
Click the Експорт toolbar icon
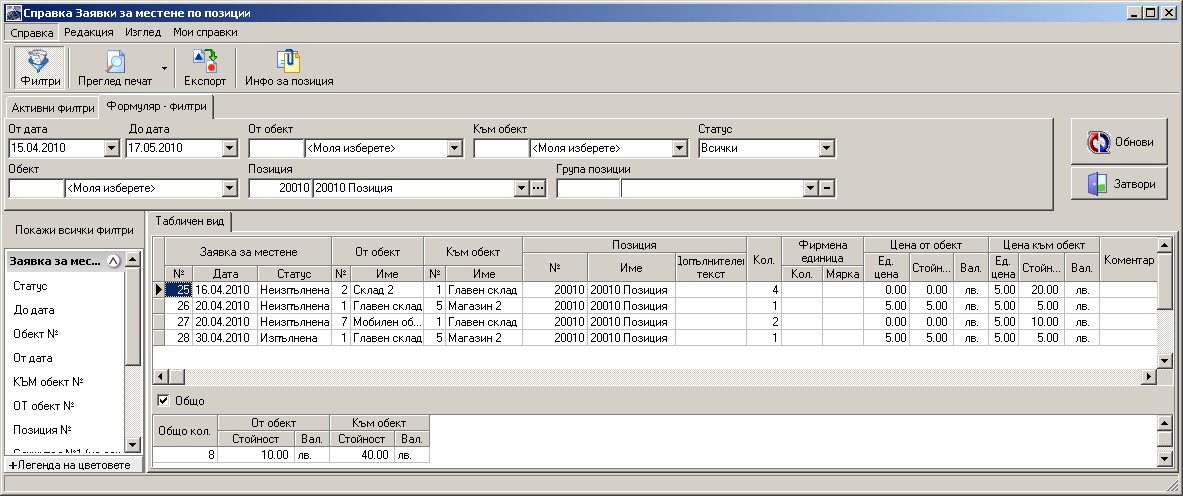click(204, 68)
